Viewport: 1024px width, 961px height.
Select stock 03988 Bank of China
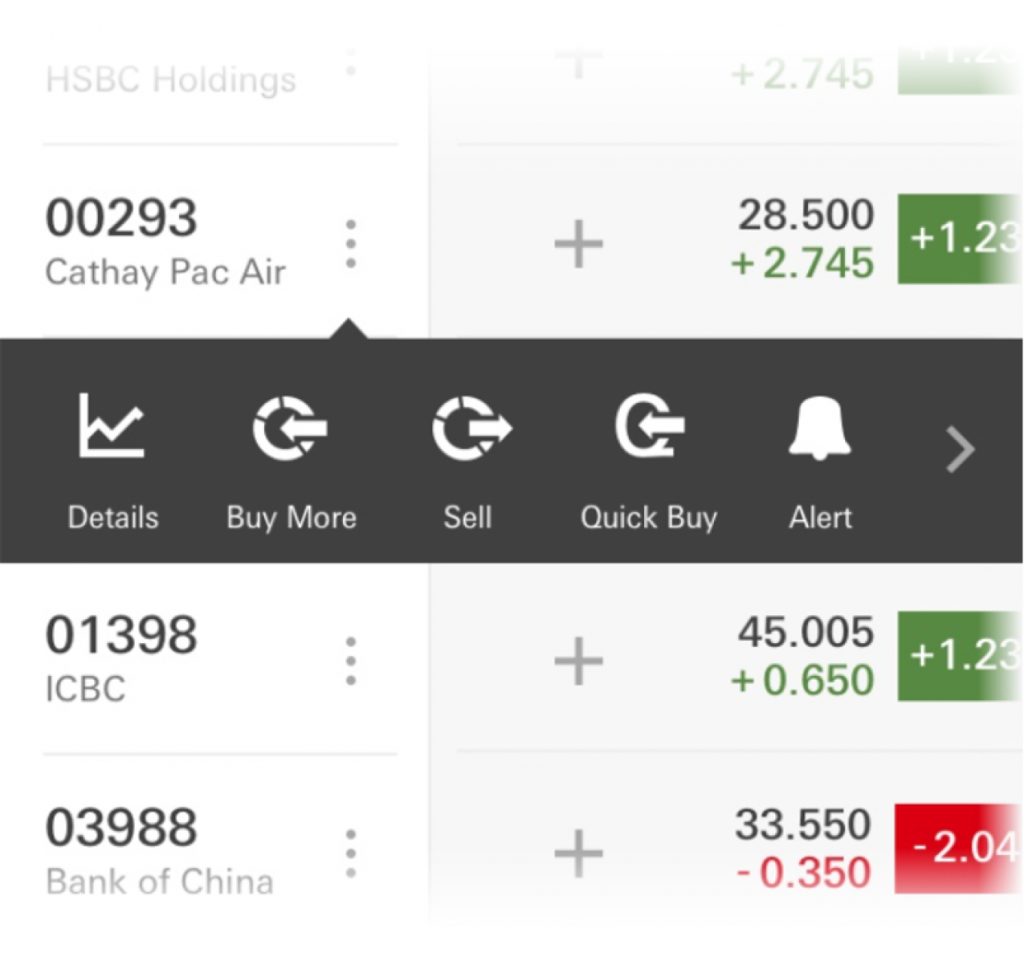159,852
